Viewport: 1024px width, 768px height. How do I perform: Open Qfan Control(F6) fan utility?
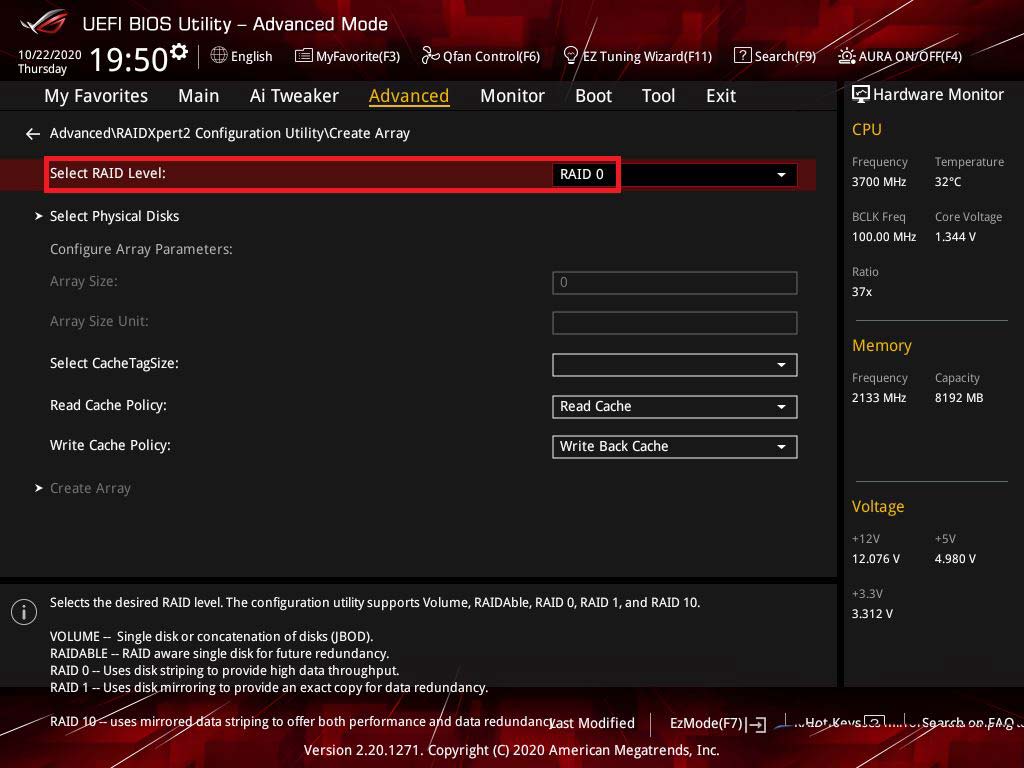[x=481, y=56]
